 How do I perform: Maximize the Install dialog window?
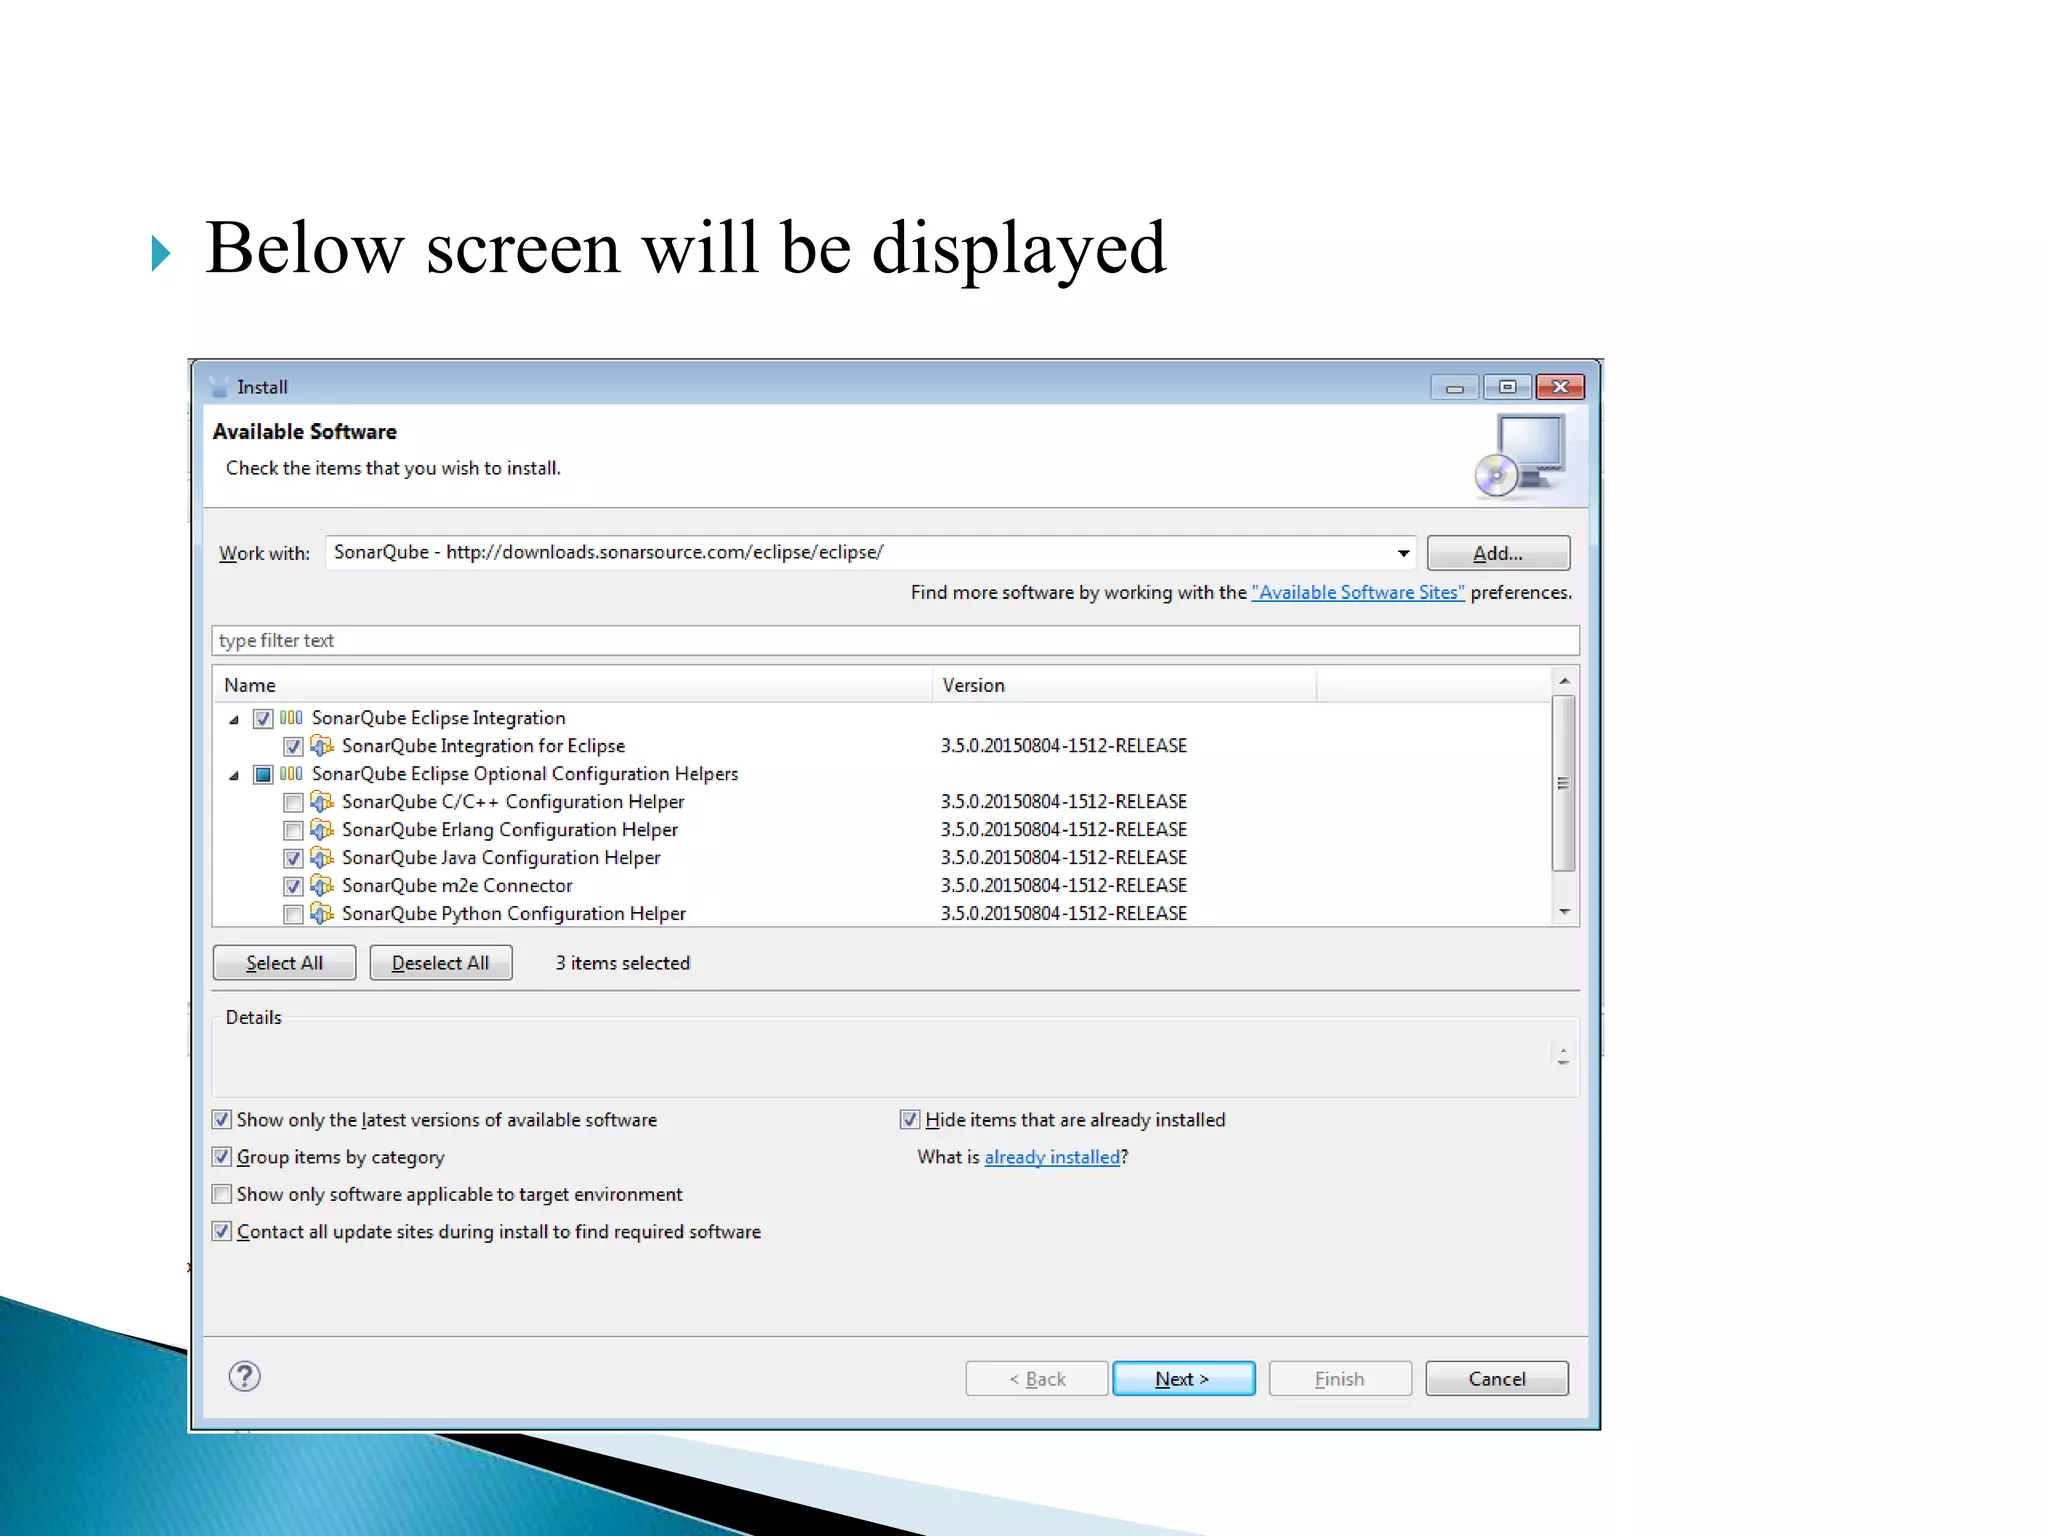click(x=1508, y=387)
